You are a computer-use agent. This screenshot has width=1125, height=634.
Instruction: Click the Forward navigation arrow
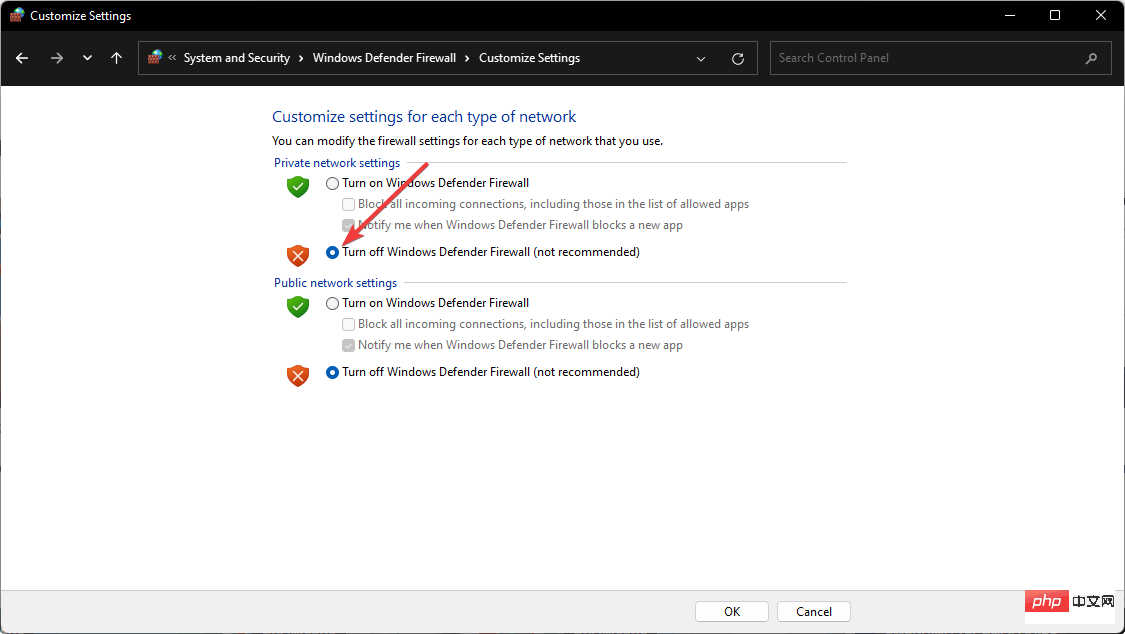[x=56, y=58]
